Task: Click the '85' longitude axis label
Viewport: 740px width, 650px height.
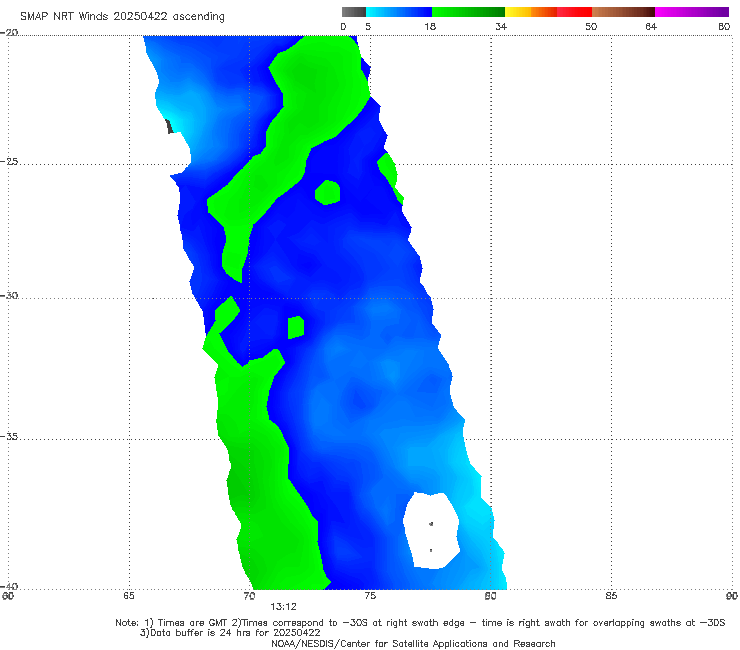Action: [x=611, y=596]
